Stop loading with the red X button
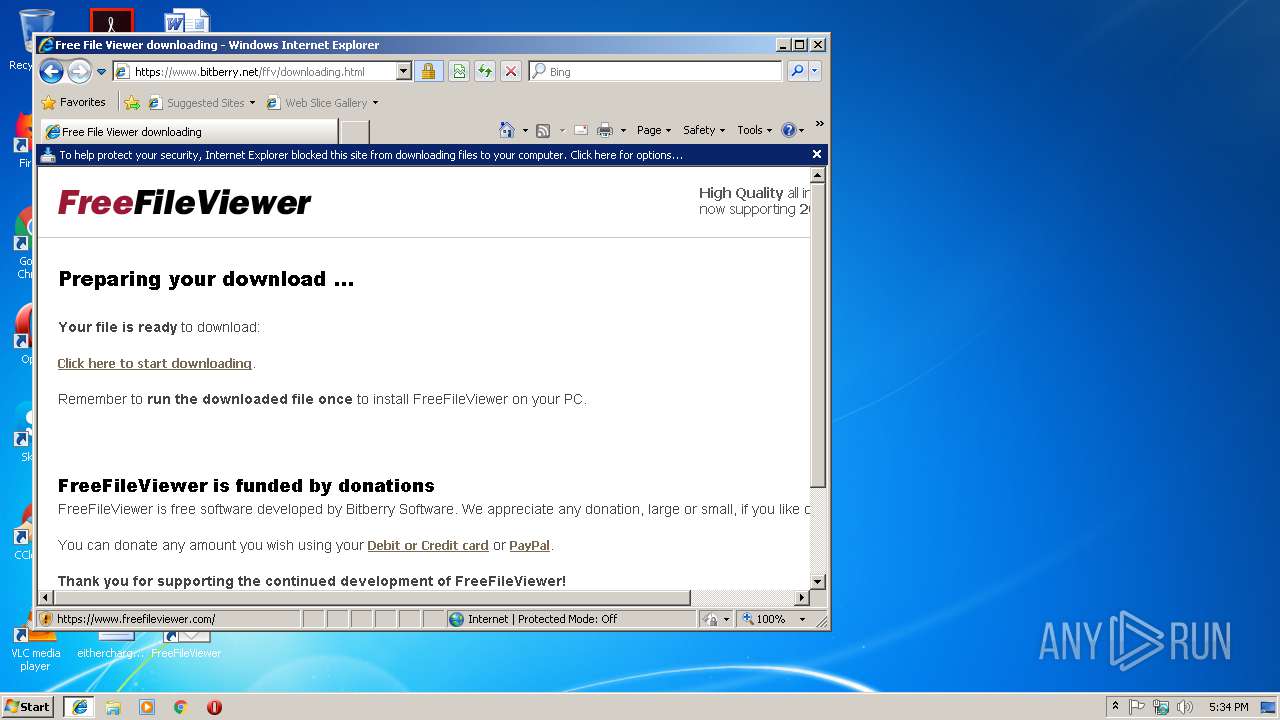This screenshot has width=1280, height=720. pos(510,72)
